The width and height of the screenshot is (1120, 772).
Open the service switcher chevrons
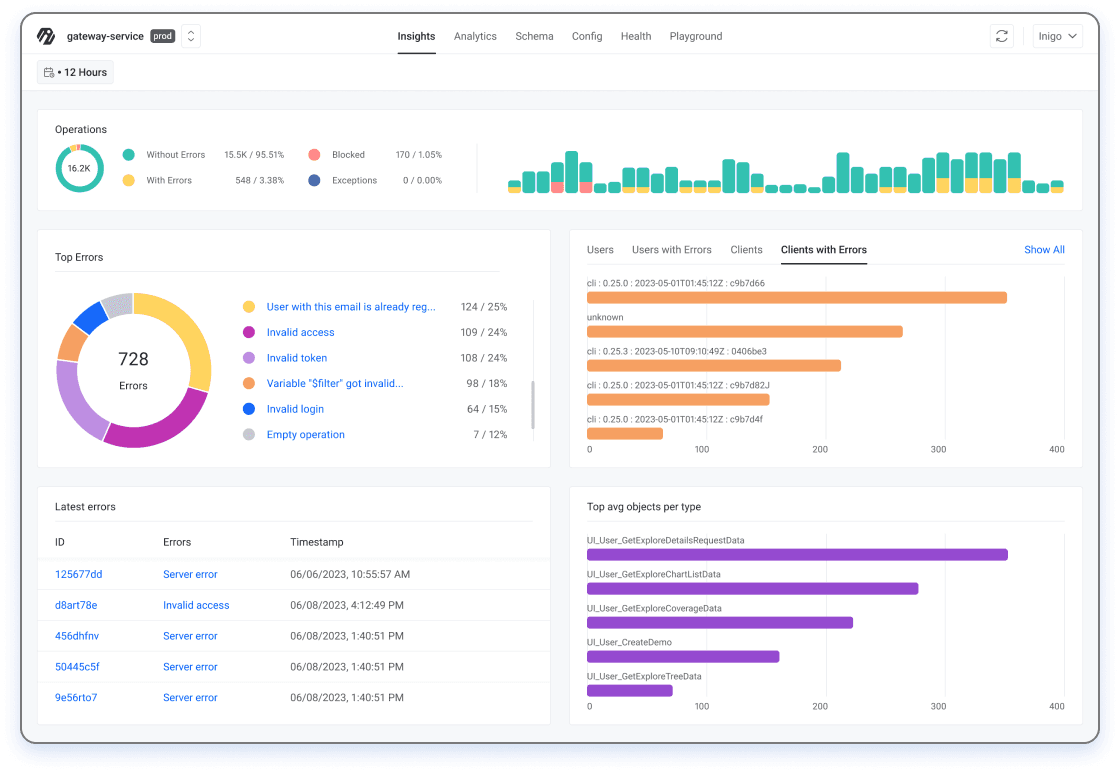pos(191,36)
